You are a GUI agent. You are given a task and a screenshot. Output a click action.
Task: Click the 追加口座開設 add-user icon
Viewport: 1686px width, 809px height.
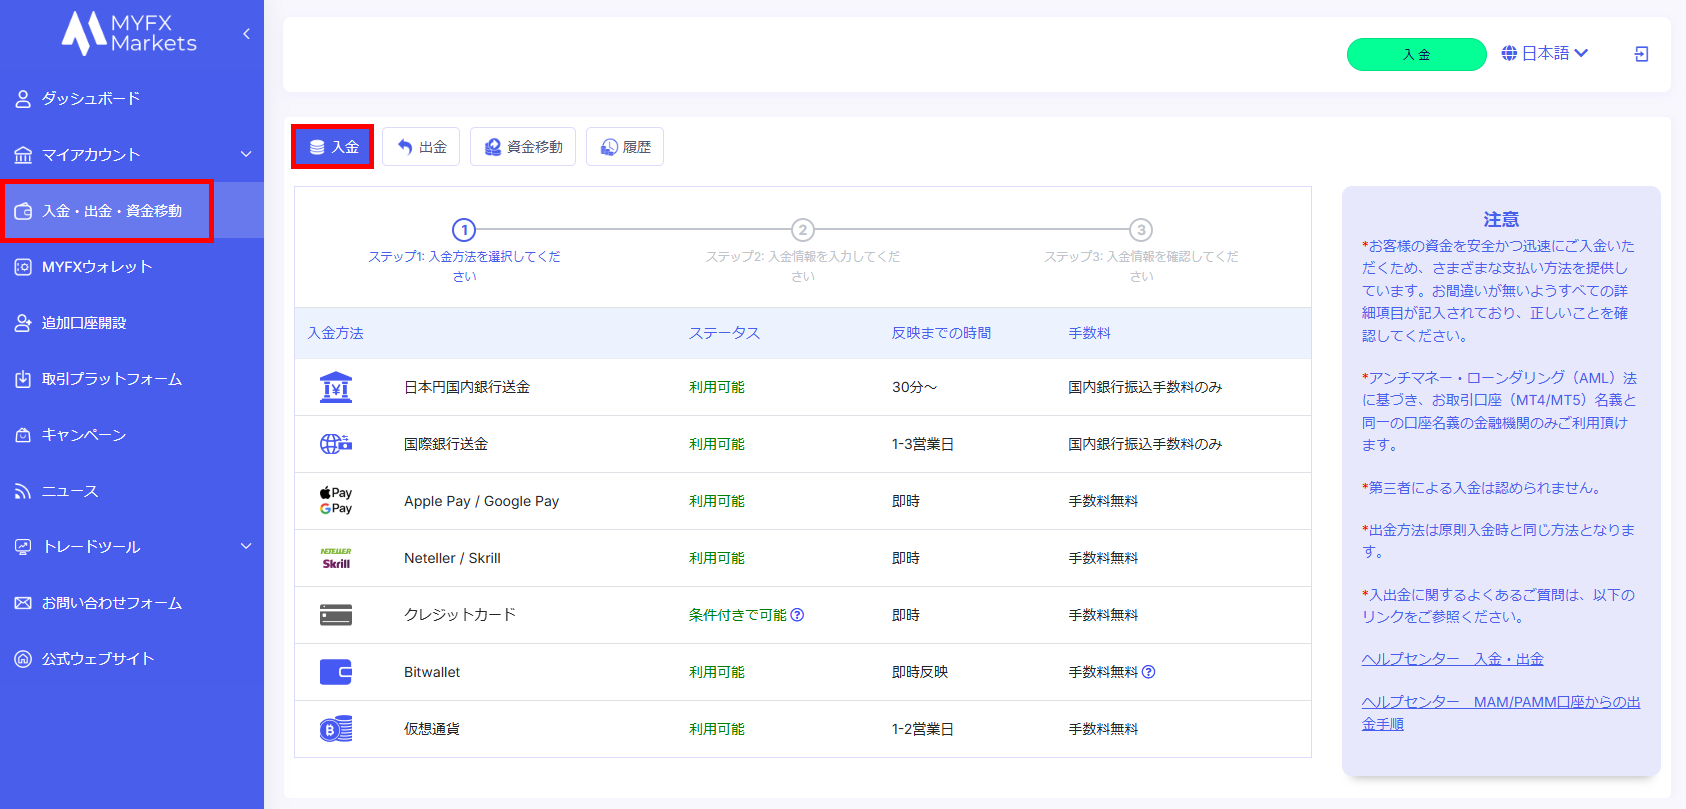point(23,323)
